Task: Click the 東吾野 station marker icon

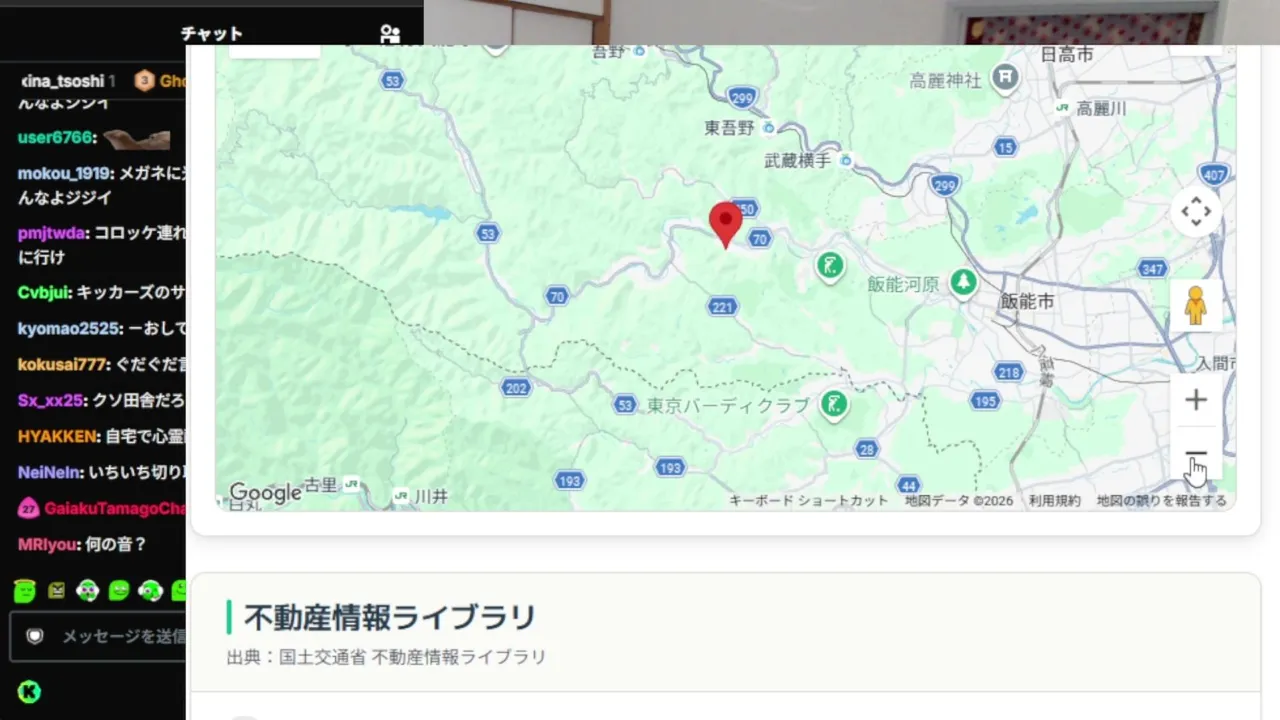Action: pyautogui.click(x=768, y=127)
